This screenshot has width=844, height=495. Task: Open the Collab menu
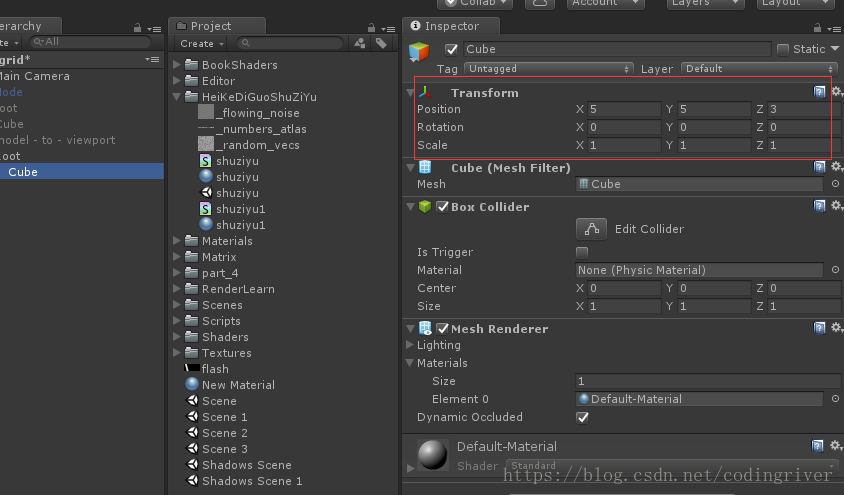tap(475, 3)
